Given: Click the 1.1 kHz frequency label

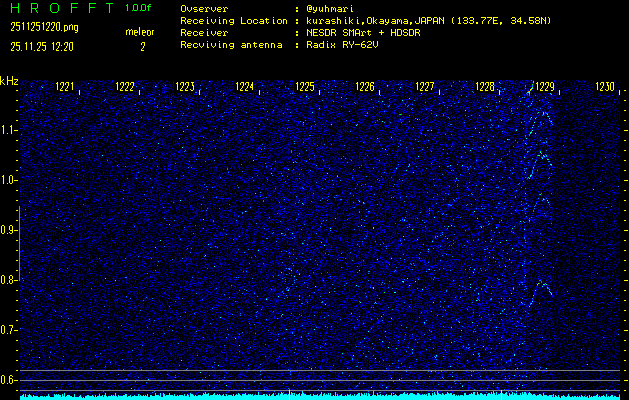Looking at the screenshot, I should (x=9, y=130).
